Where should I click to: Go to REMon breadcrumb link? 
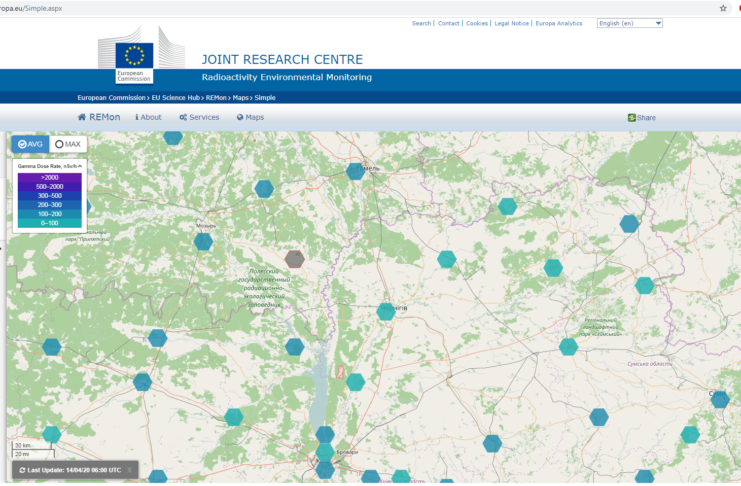click(216, 97)
